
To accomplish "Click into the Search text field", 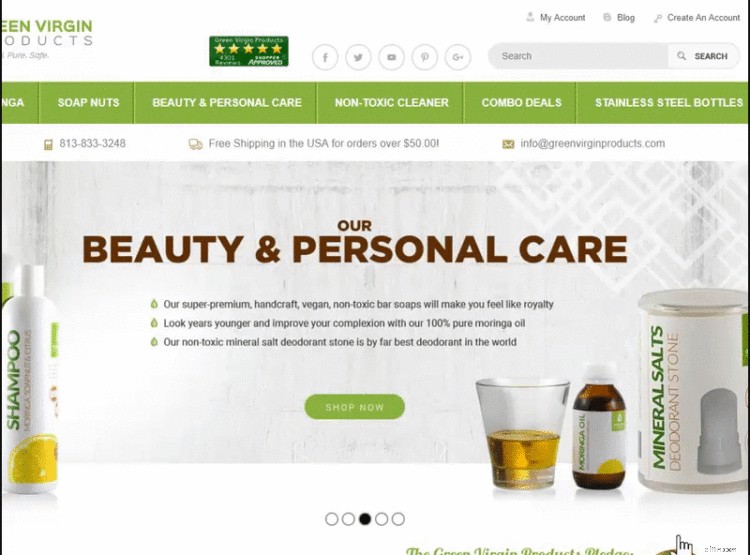I will 578,56.
